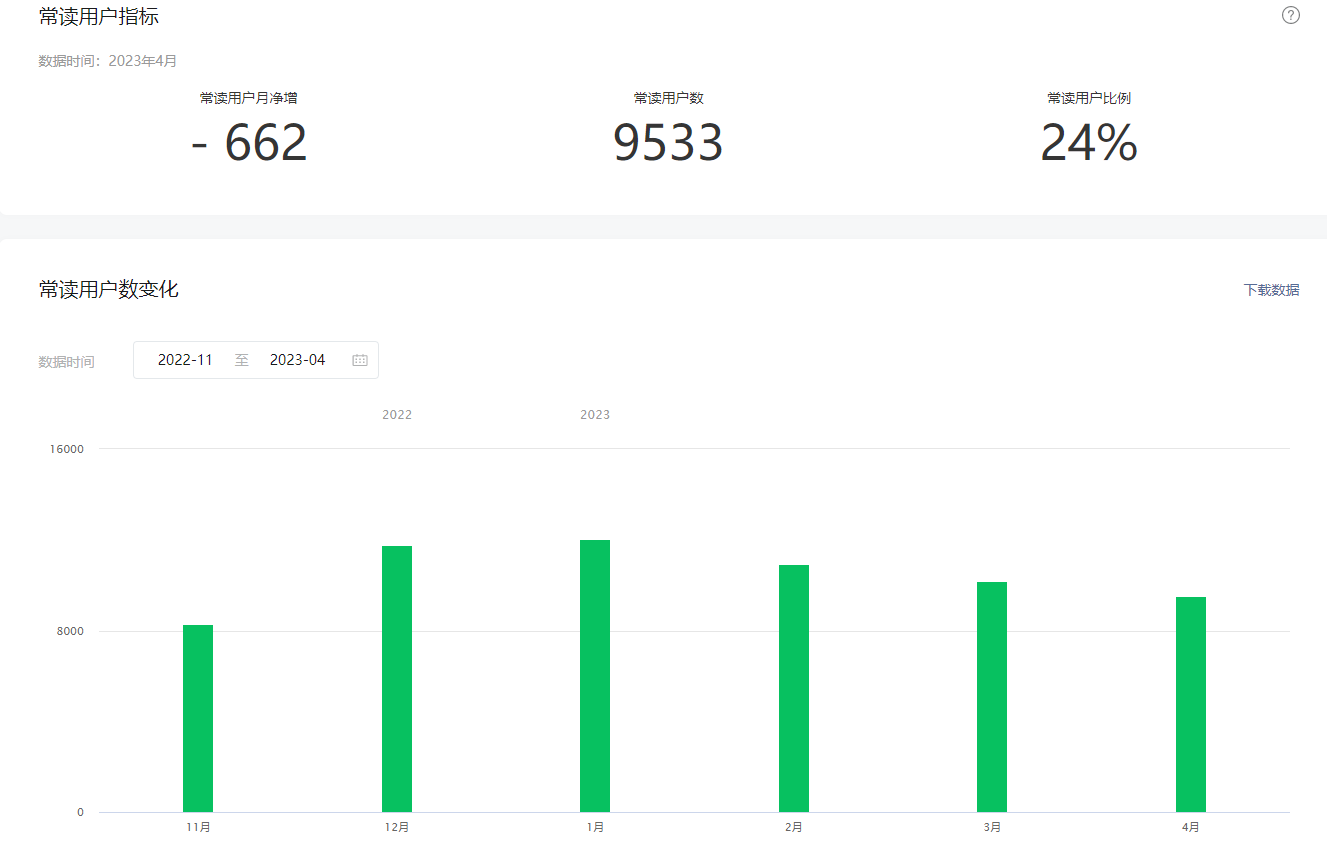Screen dimensions: 1327x856
Task: Click the 2022 year label above chart
Action: [397, 415]
